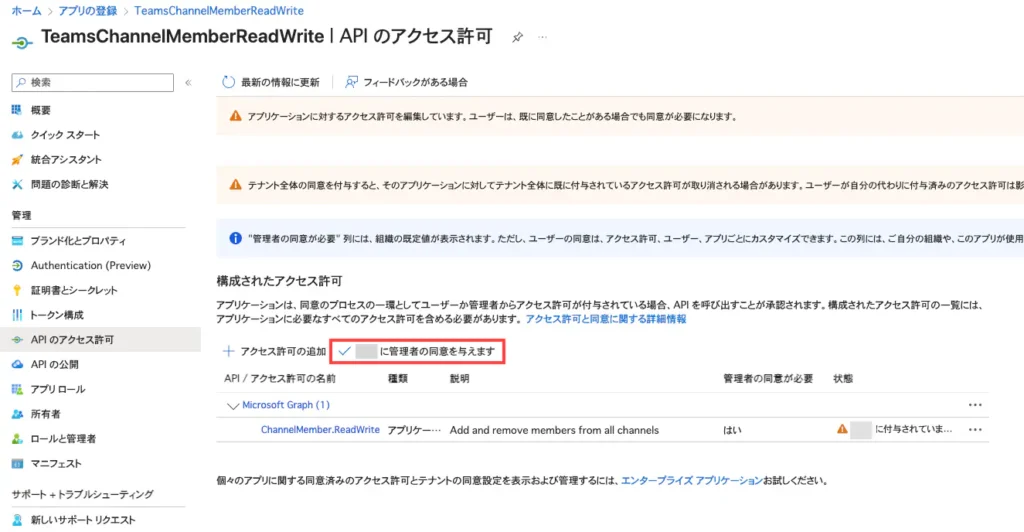
Task: Click the に管理者の同意を与えます button
Action: (417, 351)
